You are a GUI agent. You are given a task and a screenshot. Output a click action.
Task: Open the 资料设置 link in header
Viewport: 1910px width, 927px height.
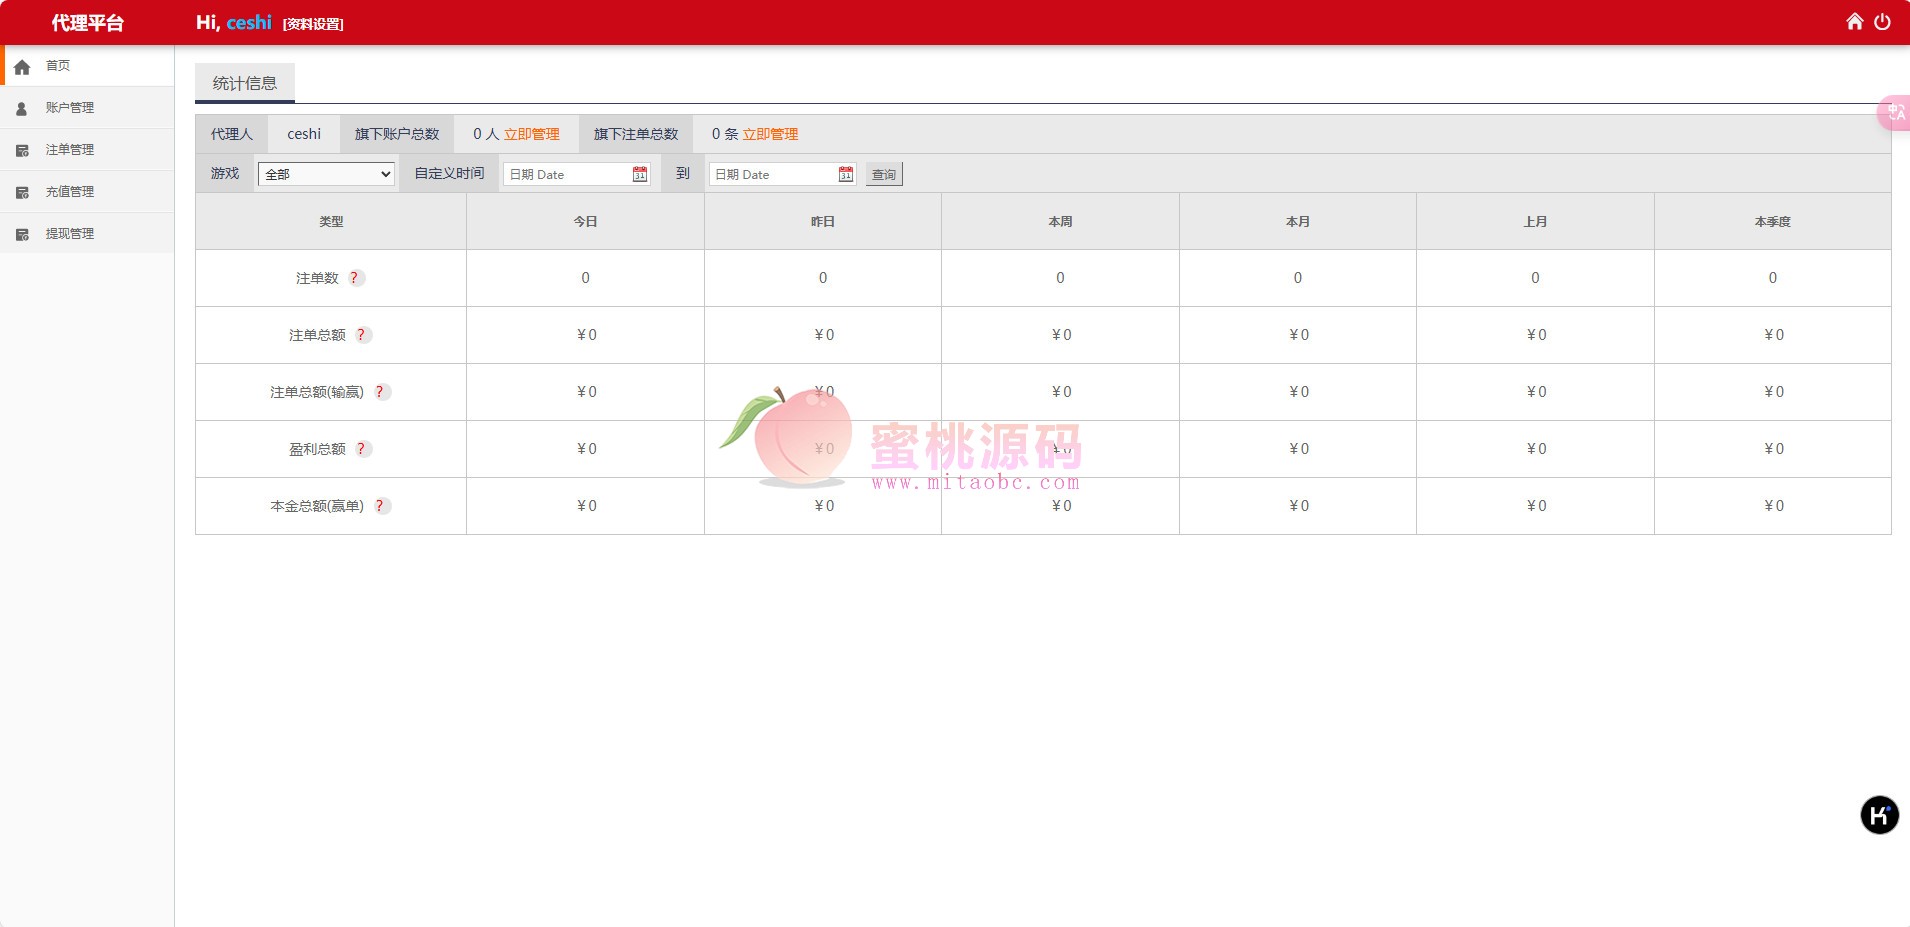point(313,24)
